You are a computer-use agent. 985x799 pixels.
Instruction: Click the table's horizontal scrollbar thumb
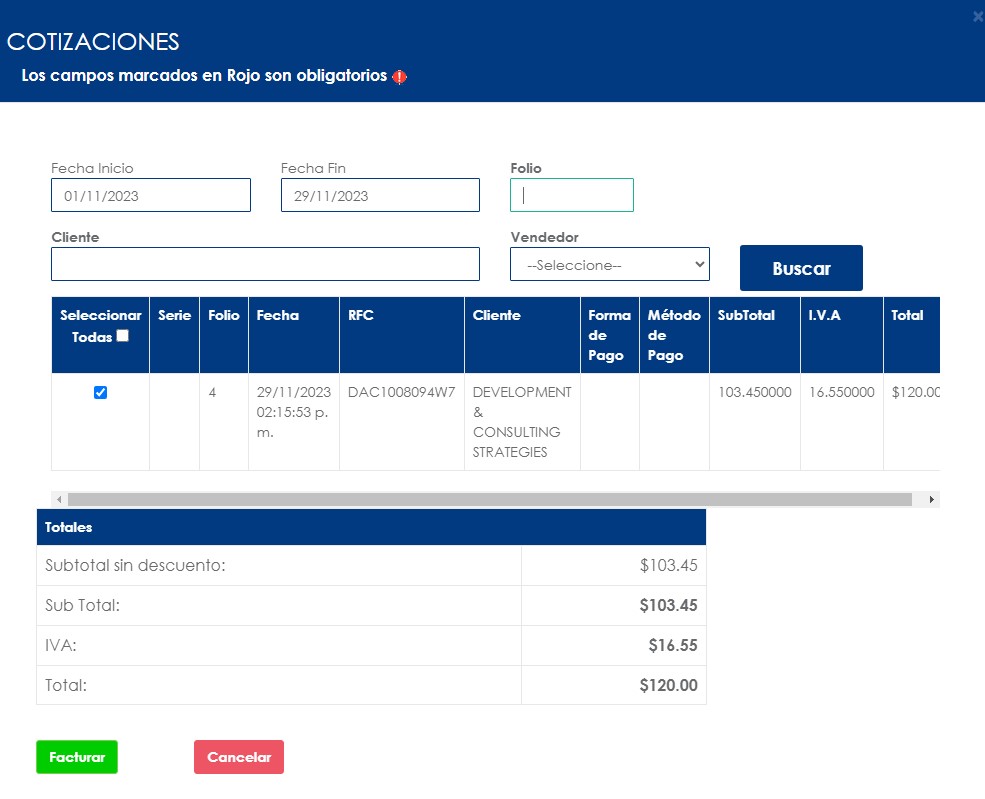coord(490,499)
